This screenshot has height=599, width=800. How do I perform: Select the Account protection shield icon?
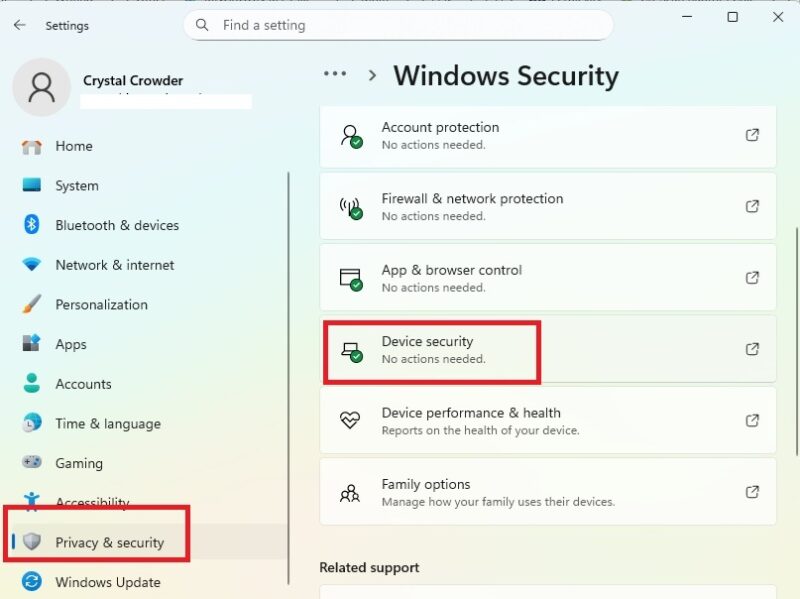[352, 135]
